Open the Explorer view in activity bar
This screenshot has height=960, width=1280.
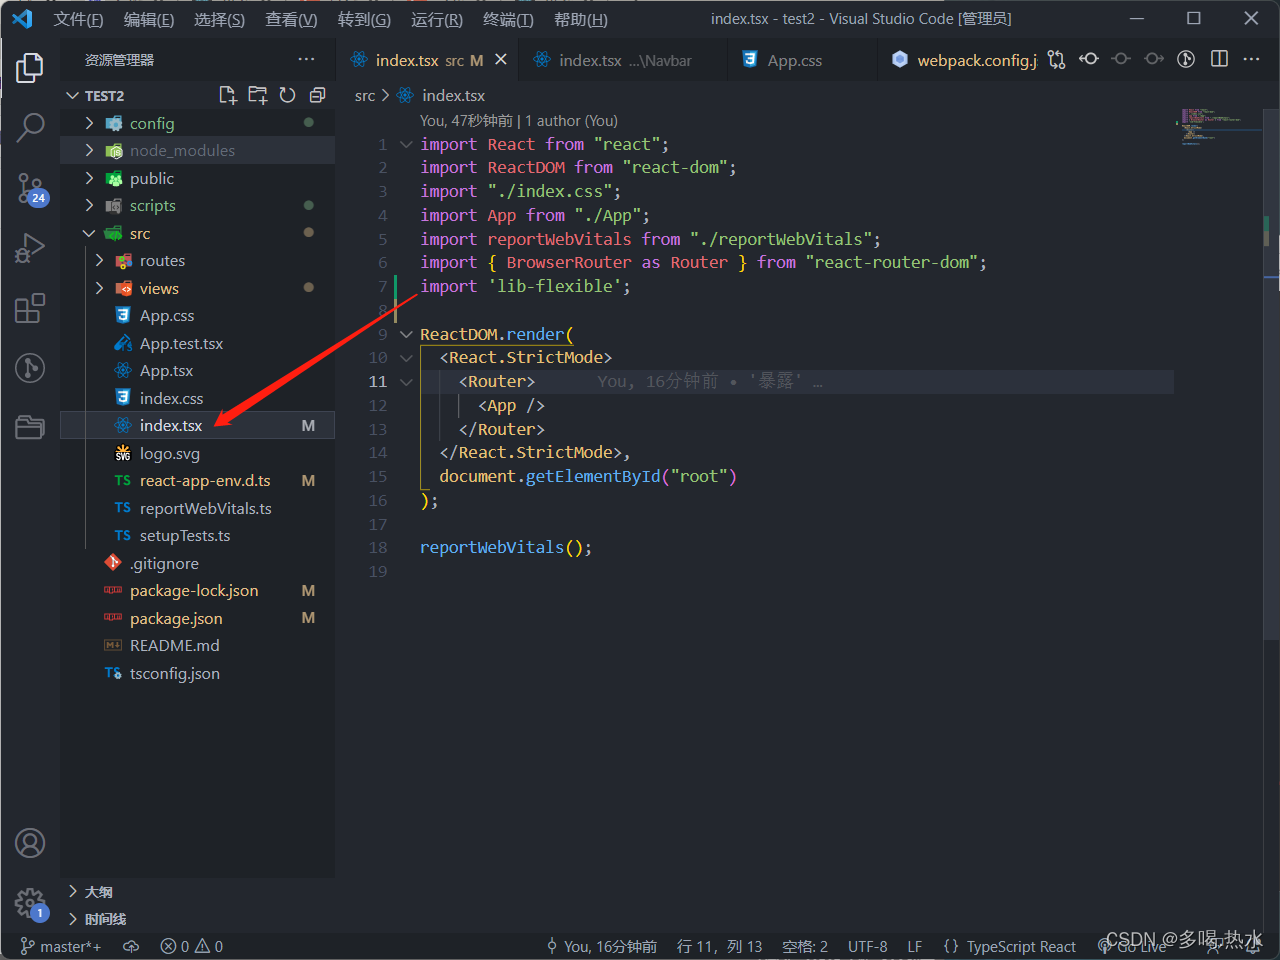(x=30, y=68)
